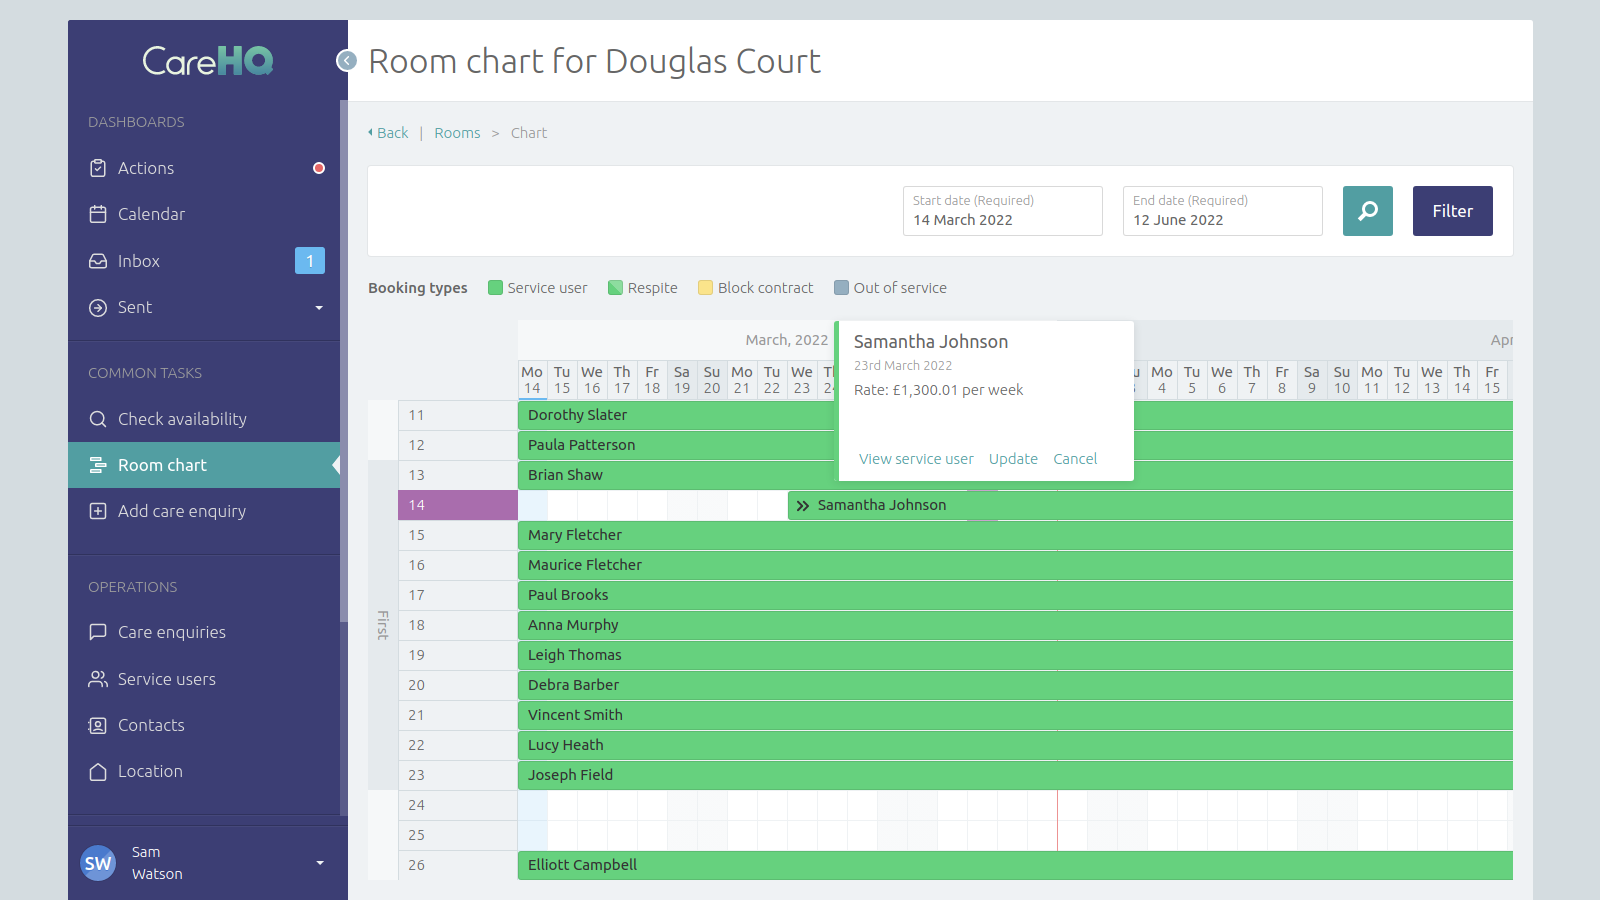
Task: Click the Add care enquiry plus icon
Action: 98,511
